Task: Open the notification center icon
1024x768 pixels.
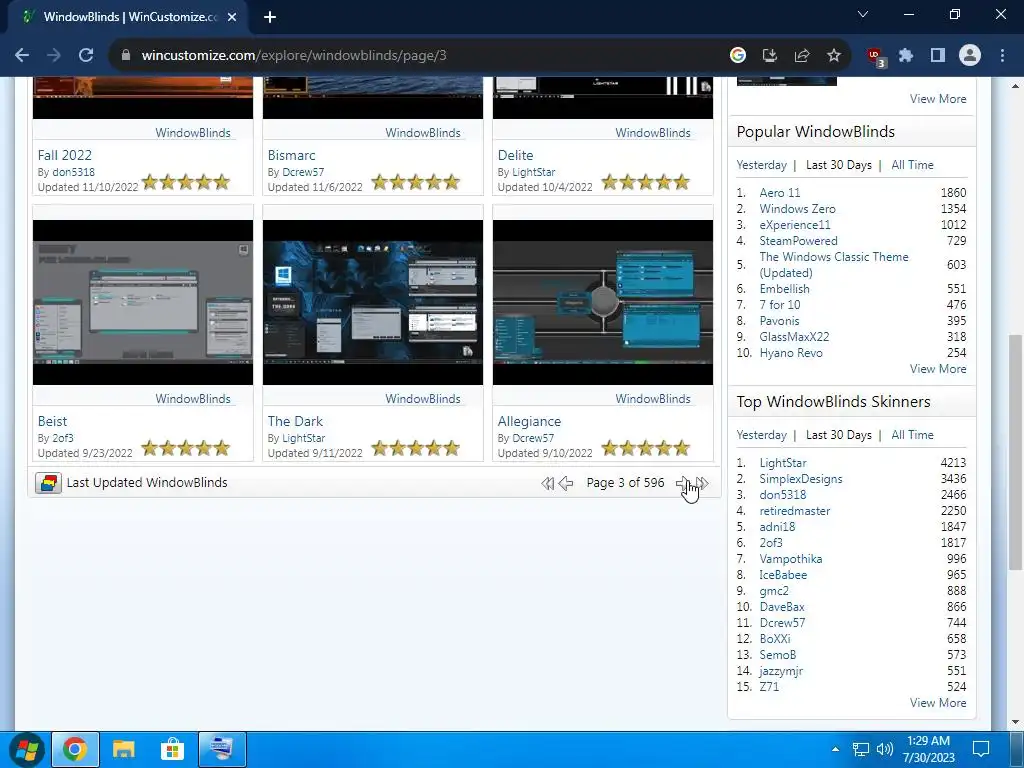Action: point(981,749)
